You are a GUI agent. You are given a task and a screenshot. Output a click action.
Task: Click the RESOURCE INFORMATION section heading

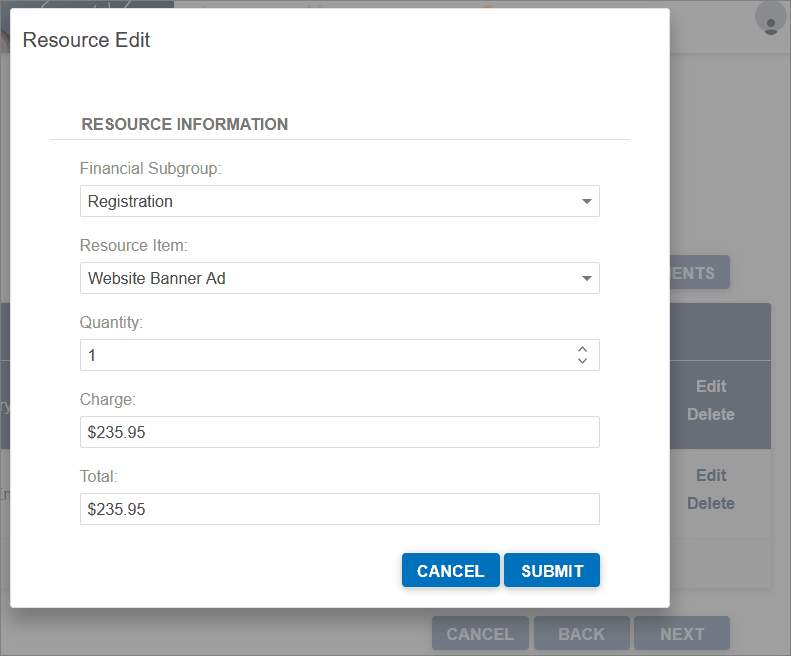click(x=185, y=124)
